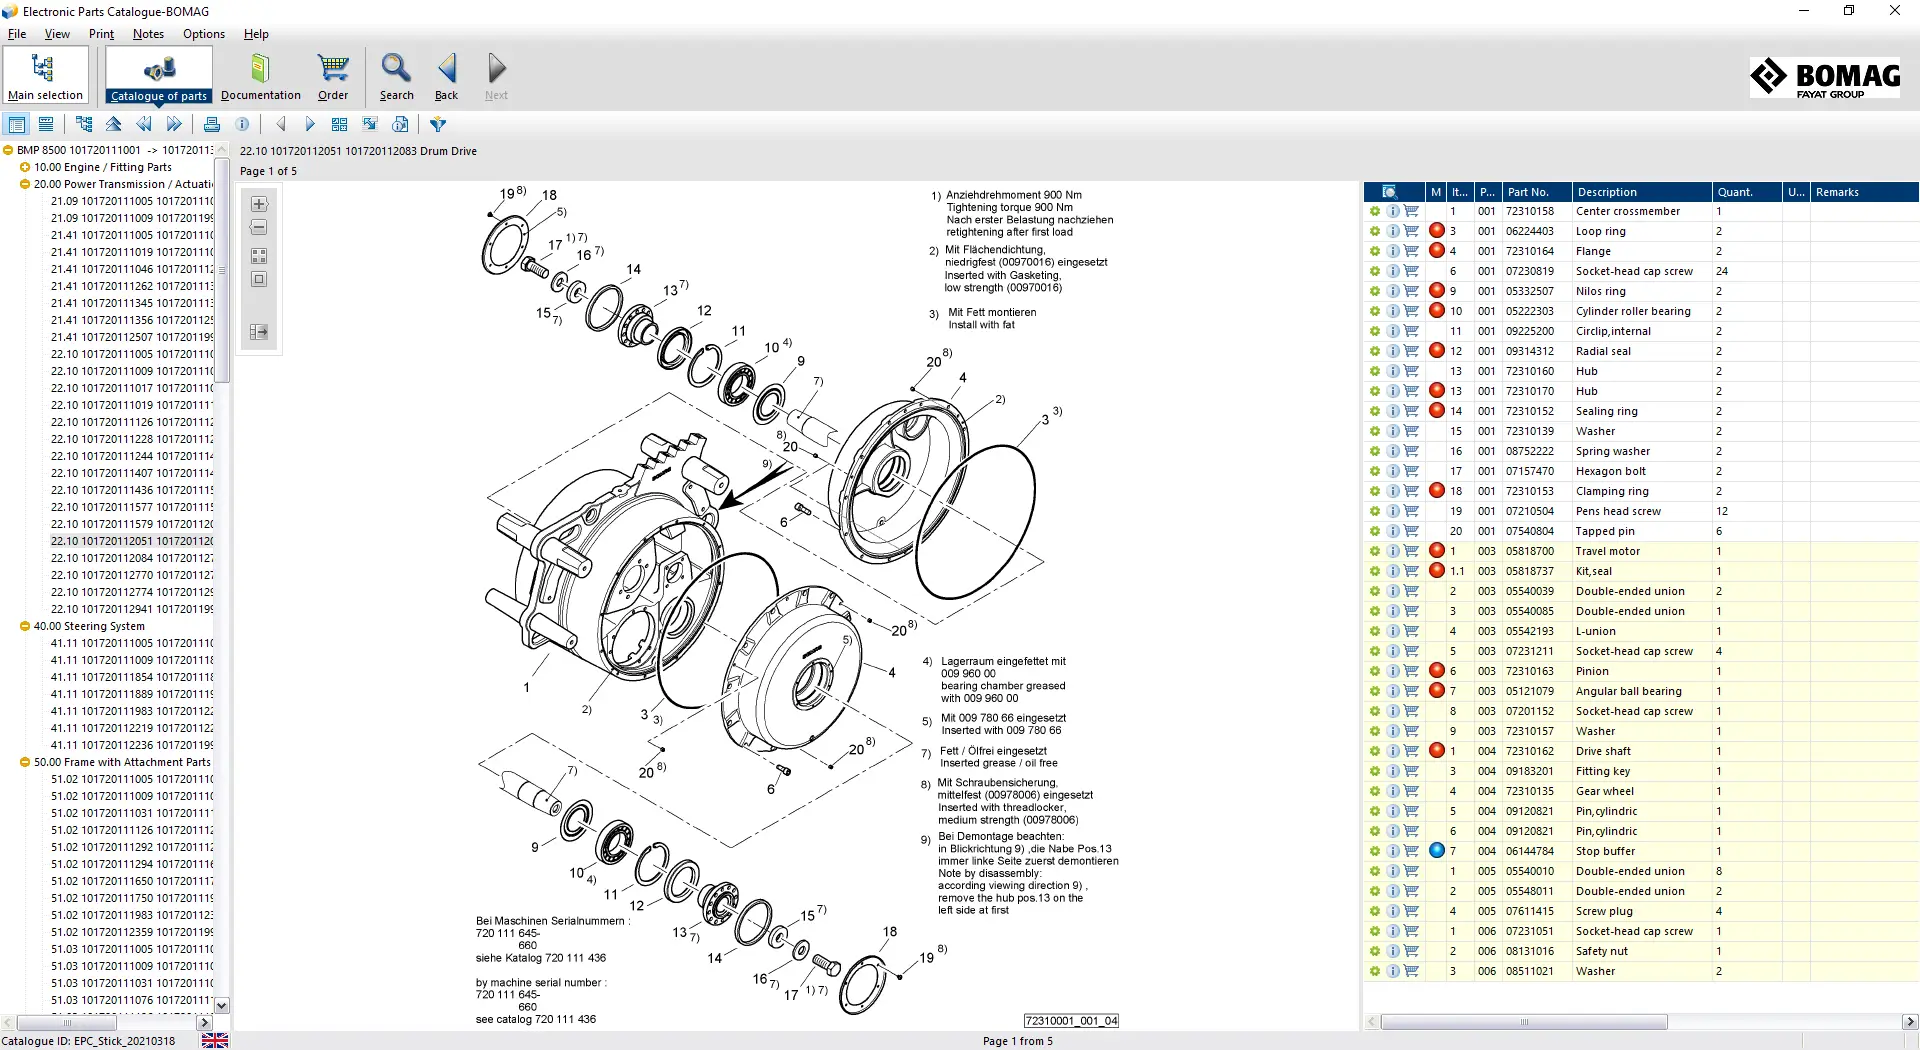The image size is (1920, 1050).
Task: Open the Documentation section
Action: pos(260,76)
